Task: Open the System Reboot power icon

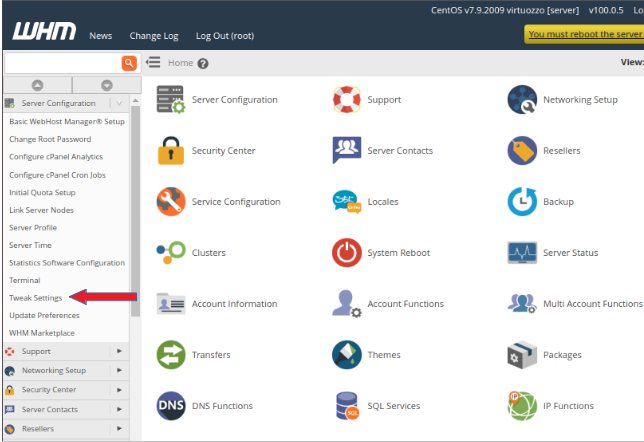Action: coord(347,252)
